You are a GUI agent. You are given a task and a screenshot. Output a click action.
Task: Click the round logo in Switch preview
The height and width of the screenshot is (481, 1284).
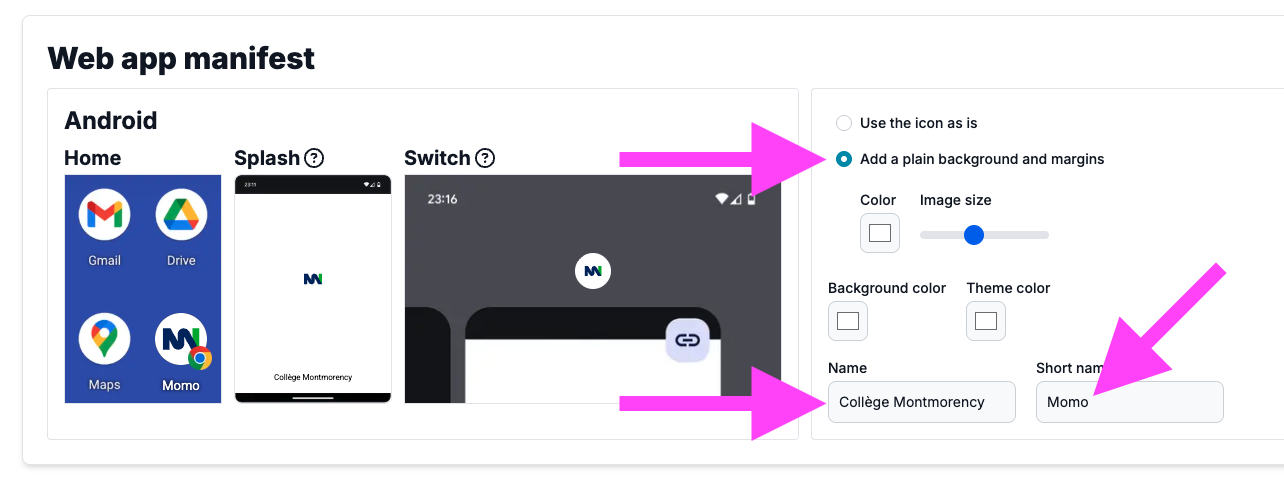(593, 271)
